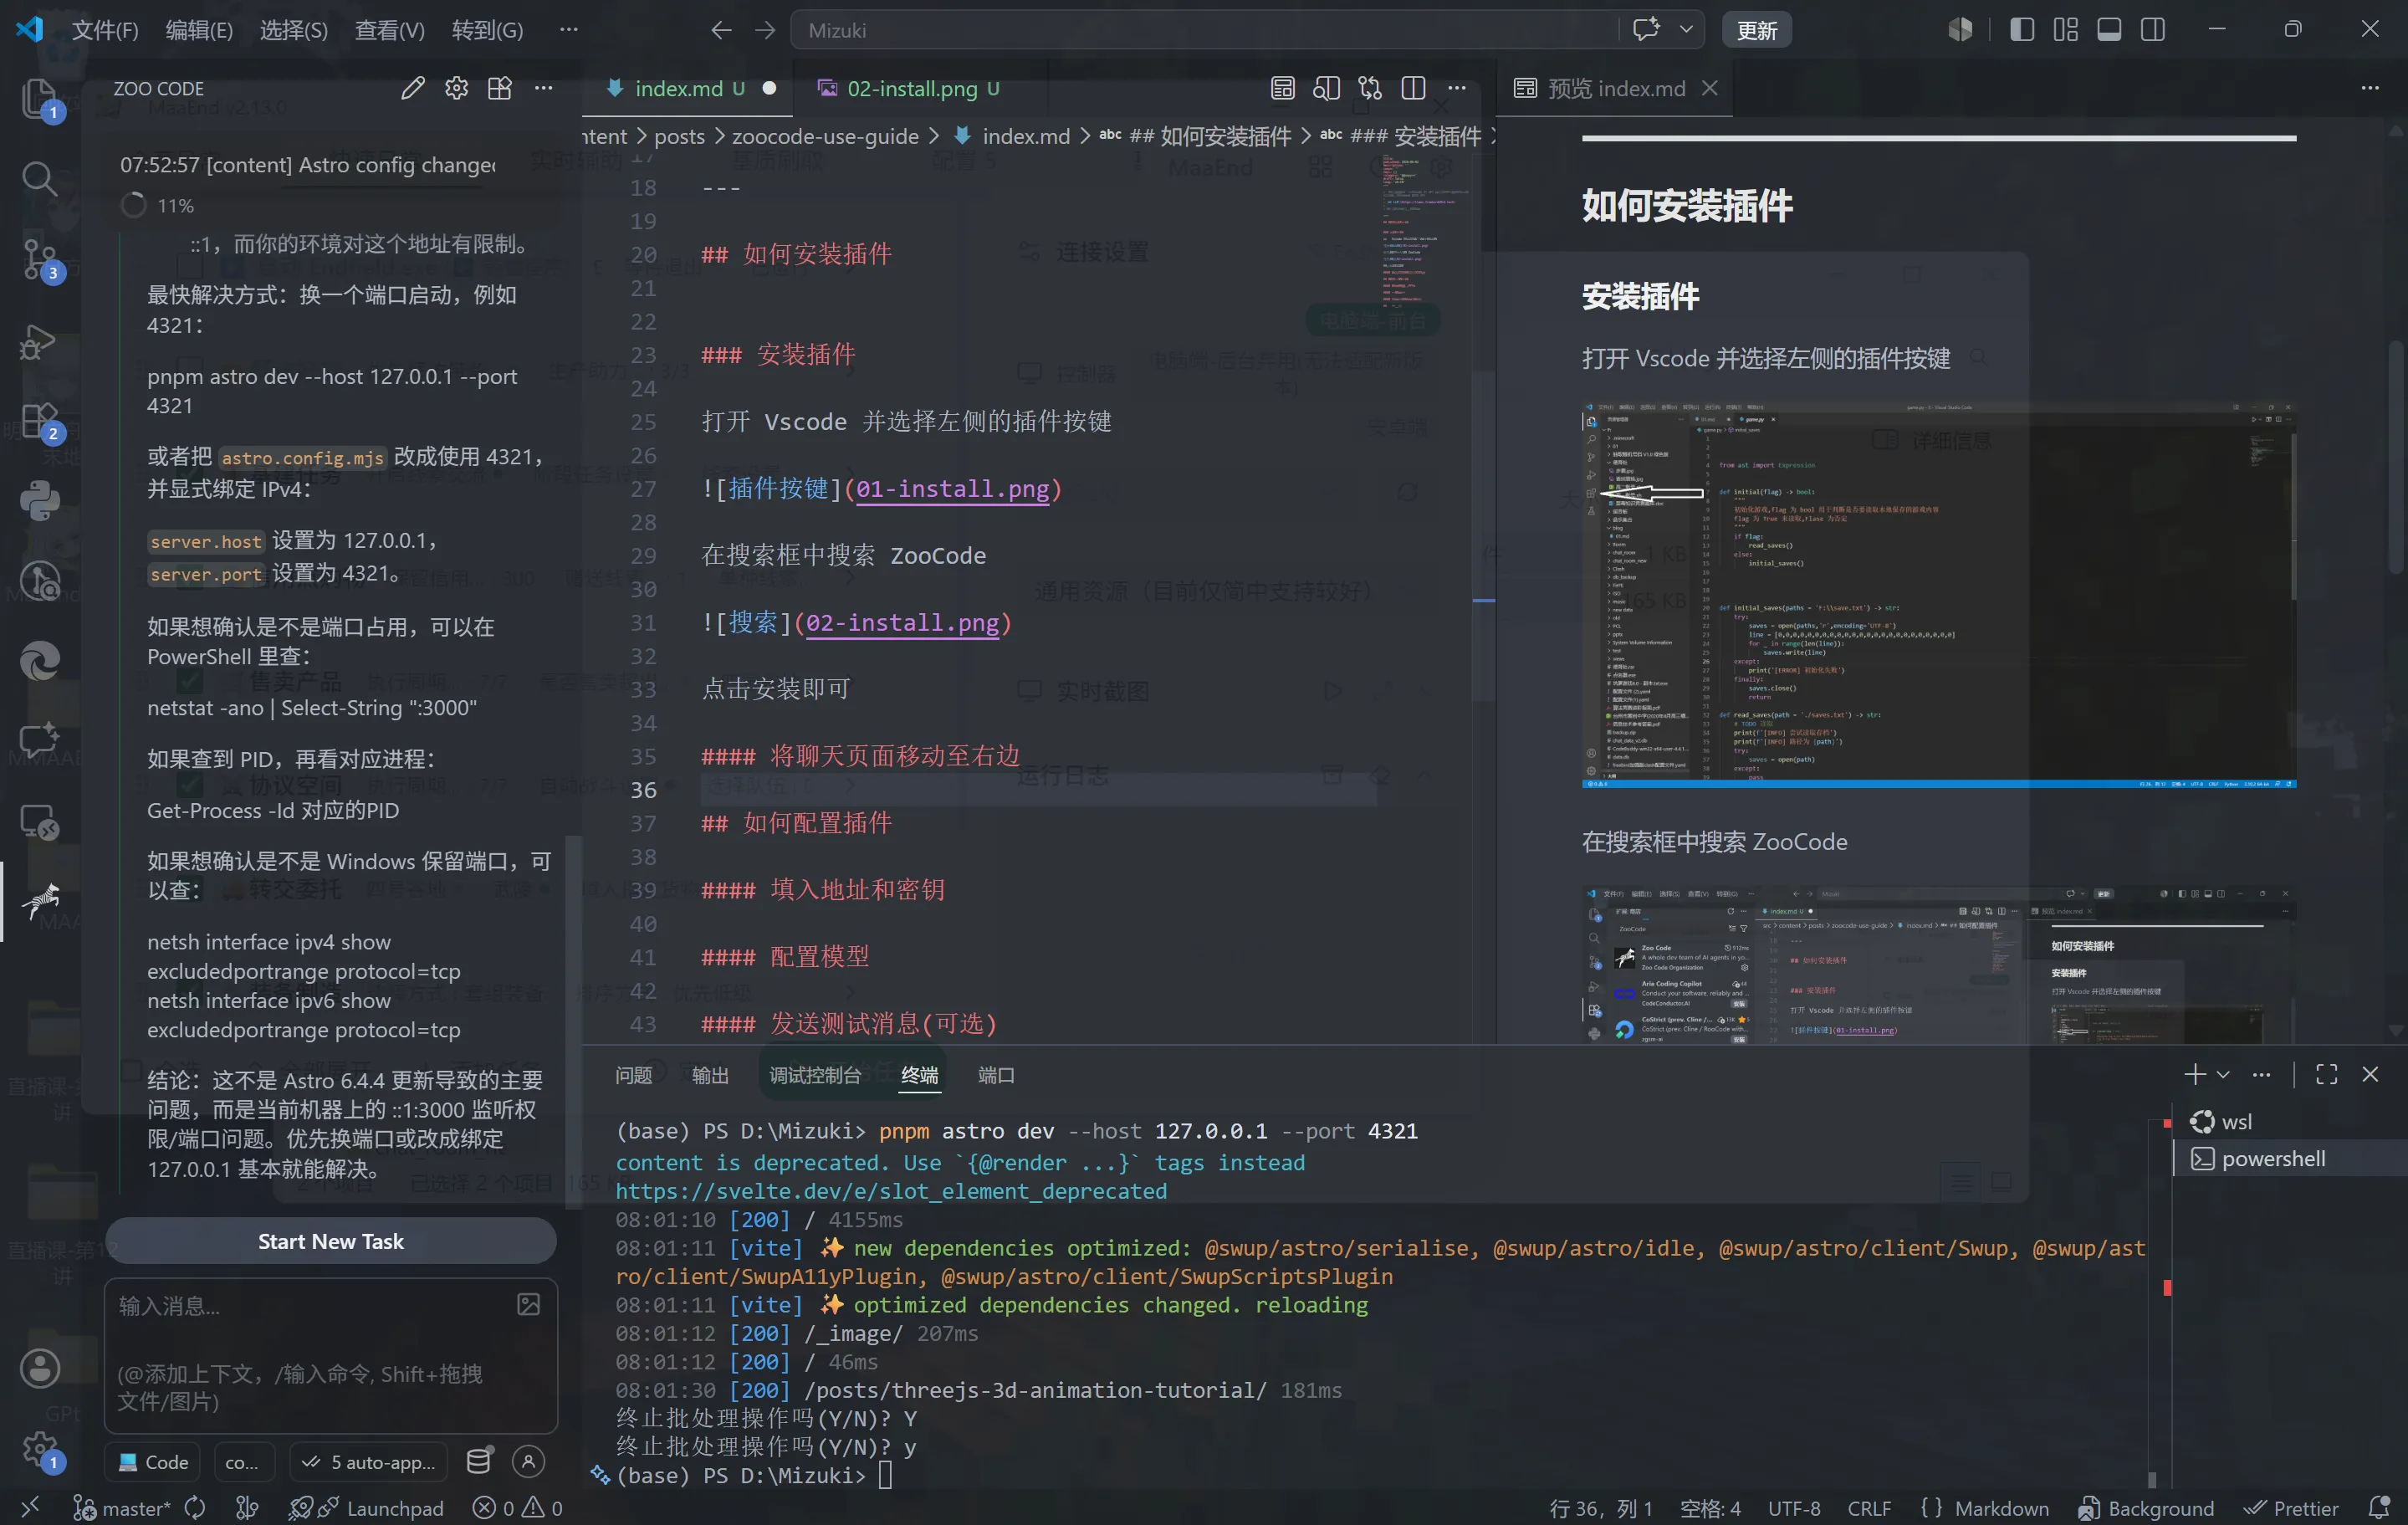Open the svelte.dev deprecation link in the terminal
Screen dimensions: 2408x1525
[x=891, y=1190]
